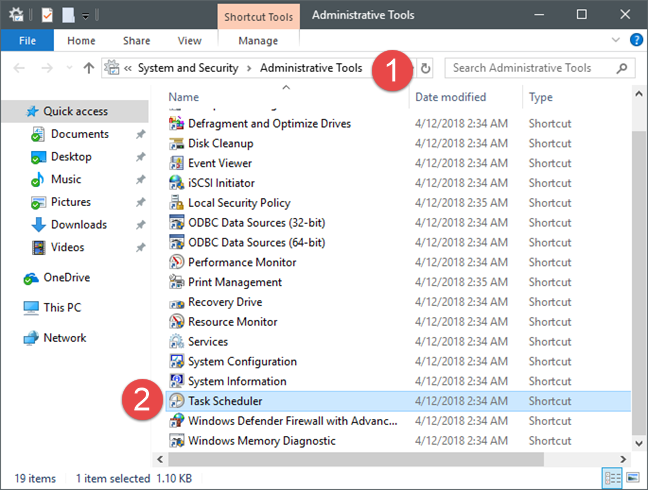The image size is (648, 490).
Task: Refresh the Administrative Tools folder
Action: click(425, 68)
